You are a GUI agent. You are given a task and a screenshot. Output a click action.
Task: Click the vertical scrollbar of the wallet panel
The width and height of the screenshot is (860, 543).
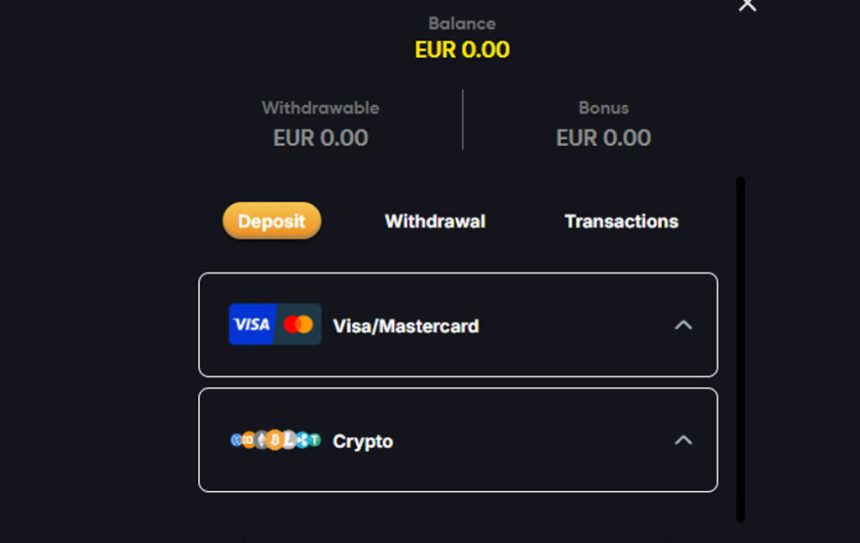(740, 350)
